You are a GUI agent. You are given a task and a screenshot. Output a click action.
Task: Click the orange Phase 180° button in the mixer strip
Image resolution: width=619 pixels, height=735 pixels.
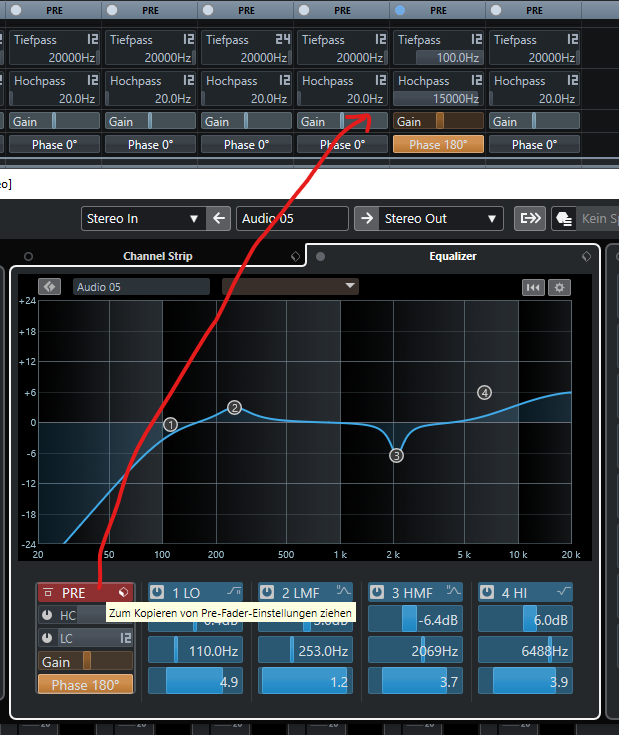438,144
